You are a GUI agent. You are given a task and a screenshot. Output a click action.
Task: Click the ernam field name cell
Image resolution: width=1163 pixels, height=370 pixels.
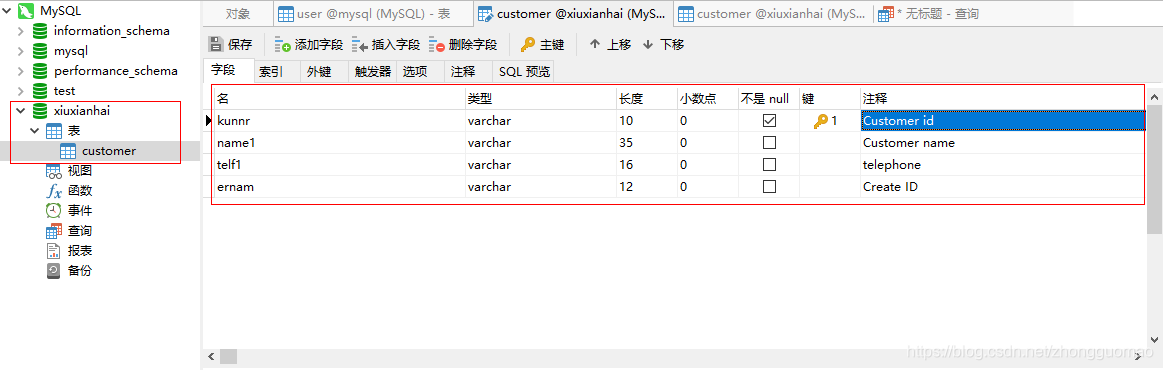point(340,187)
